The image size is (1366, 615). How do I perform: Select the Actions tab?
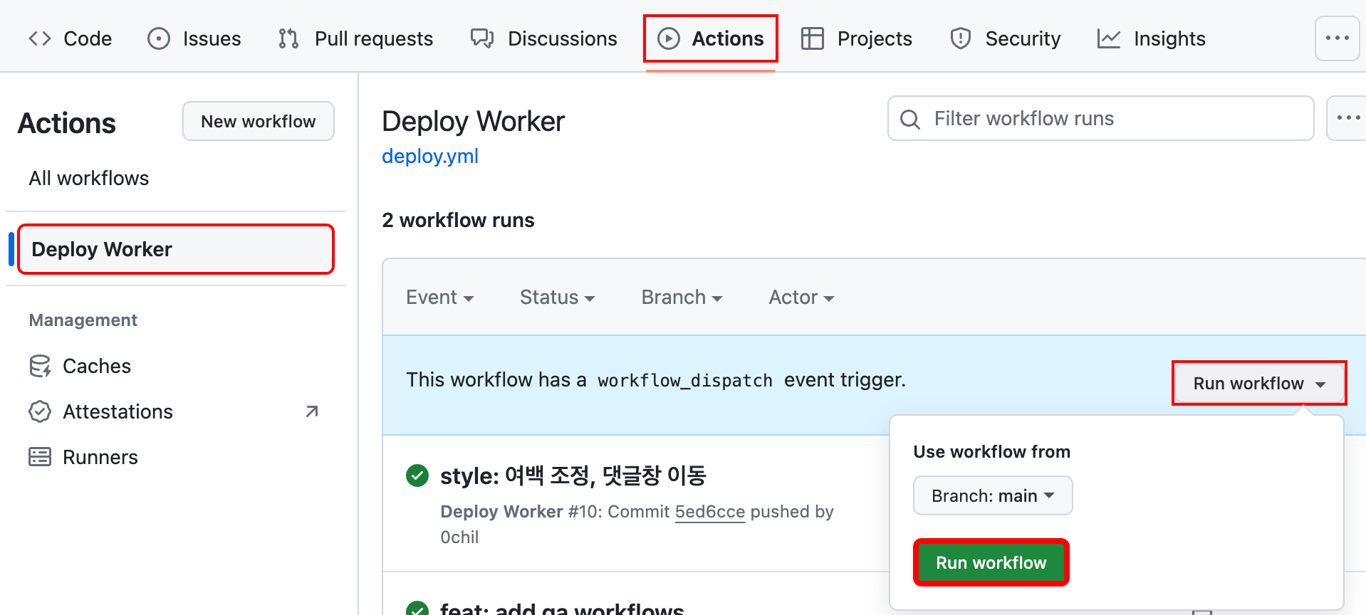710,38
